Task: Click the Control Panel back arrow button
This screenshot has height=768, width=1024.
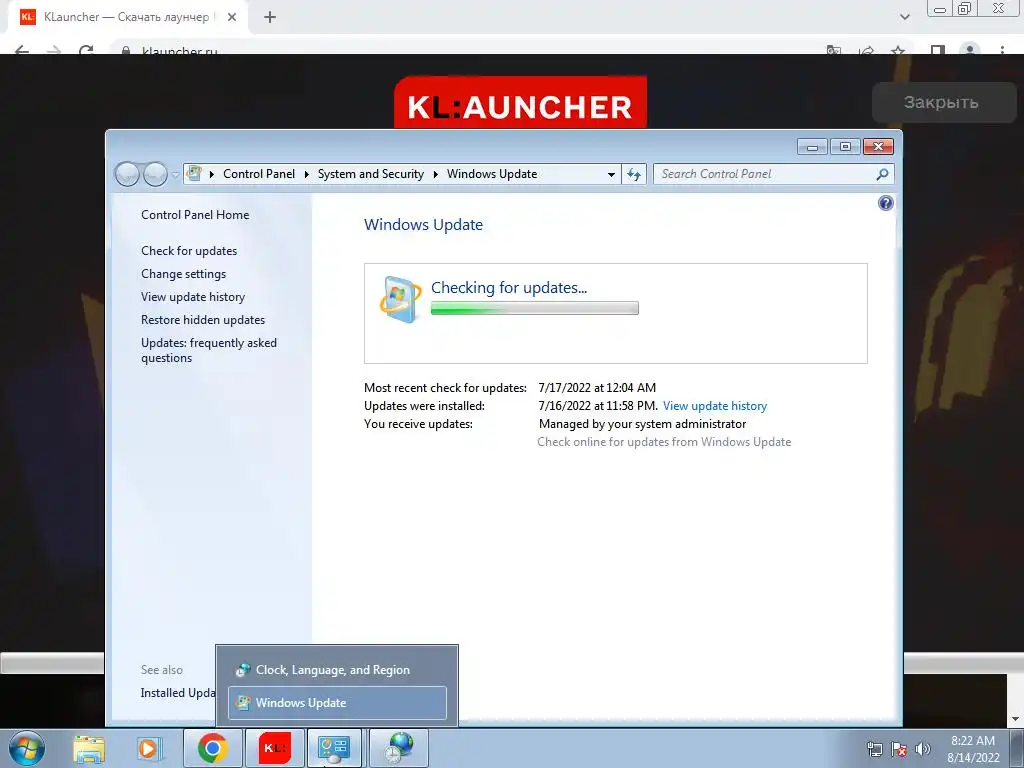Action: pos(127,174)
